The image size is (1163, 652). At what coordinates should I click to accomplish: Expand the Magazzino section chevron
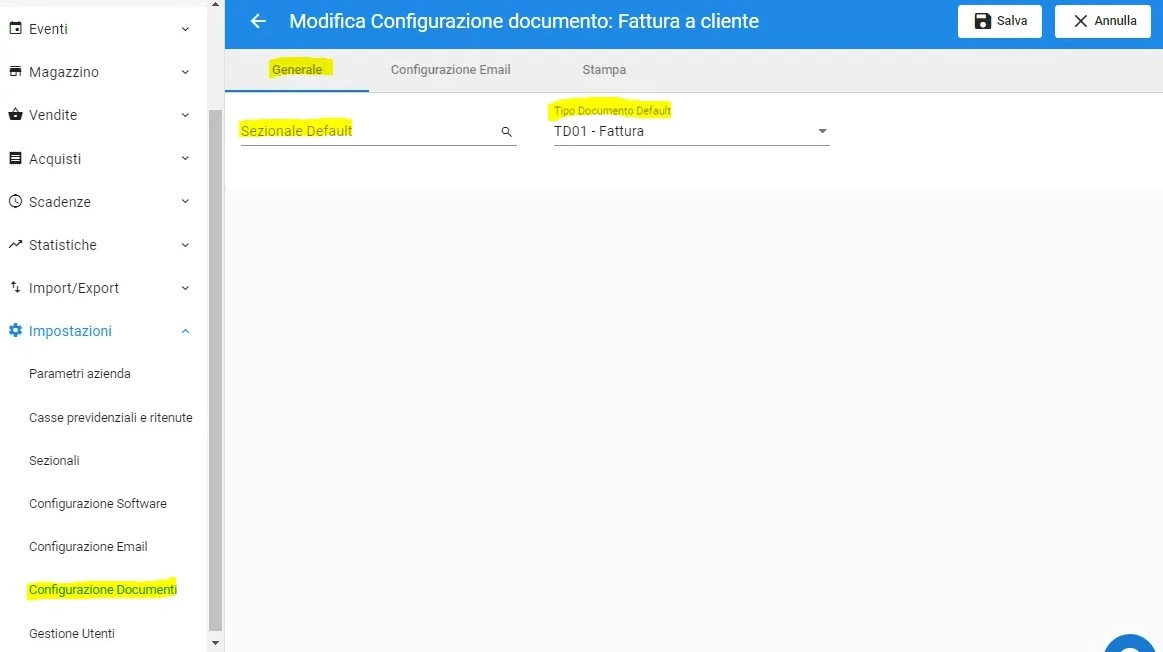tap(185, 72)
